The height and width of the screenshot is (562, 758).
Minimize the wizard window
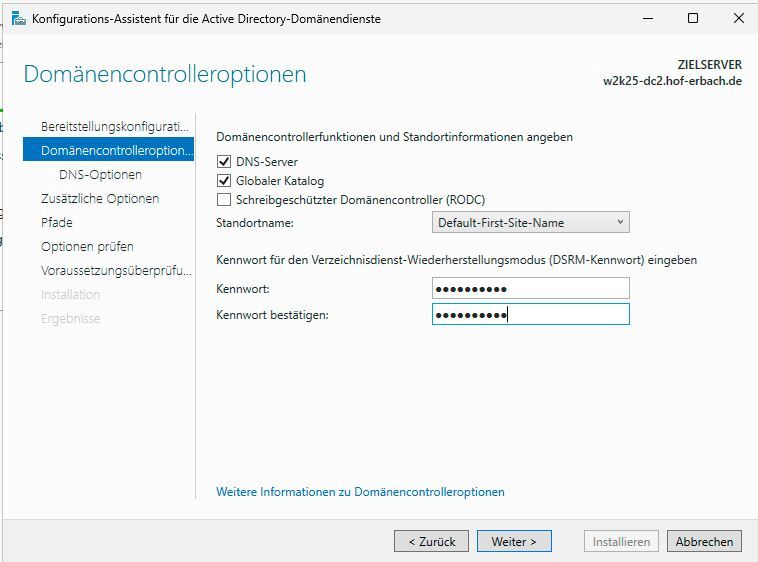pyautogui.click(x=648, y=19)
